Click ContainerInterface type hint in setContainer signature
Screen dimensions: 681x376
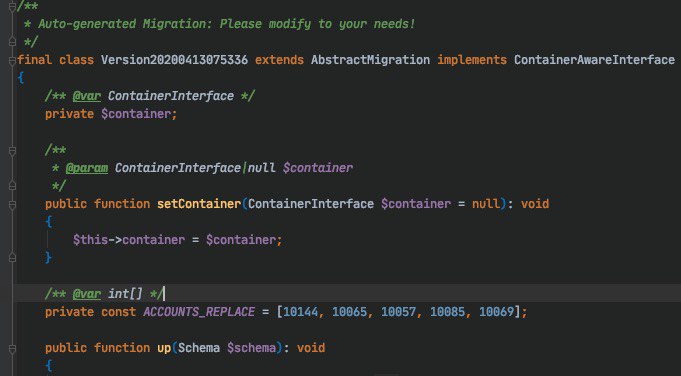coord(311,204)
